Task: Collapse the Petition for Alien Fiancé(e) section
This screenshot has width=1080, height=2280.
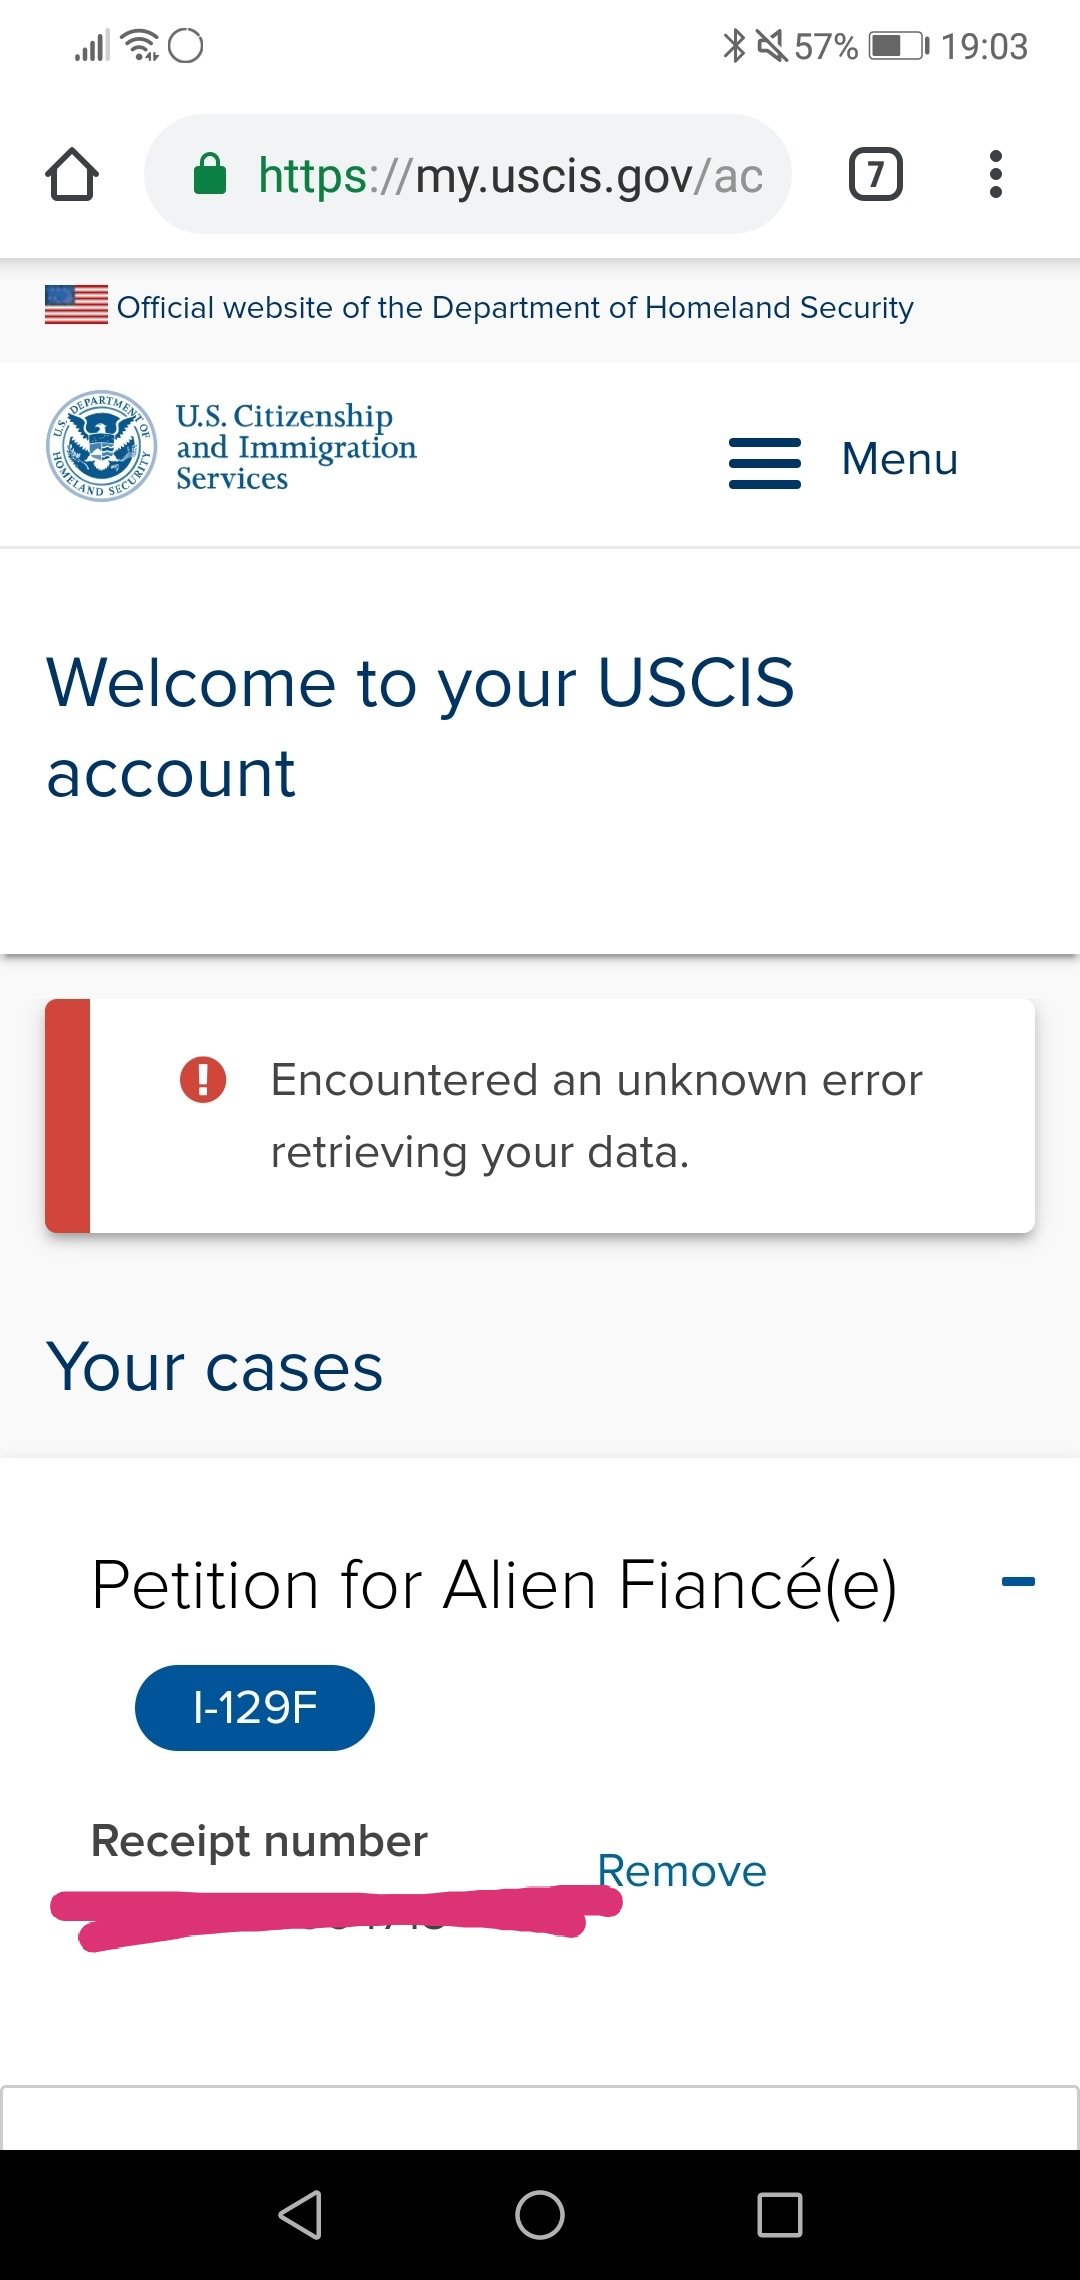Action: click(x=1018, y=1582)
